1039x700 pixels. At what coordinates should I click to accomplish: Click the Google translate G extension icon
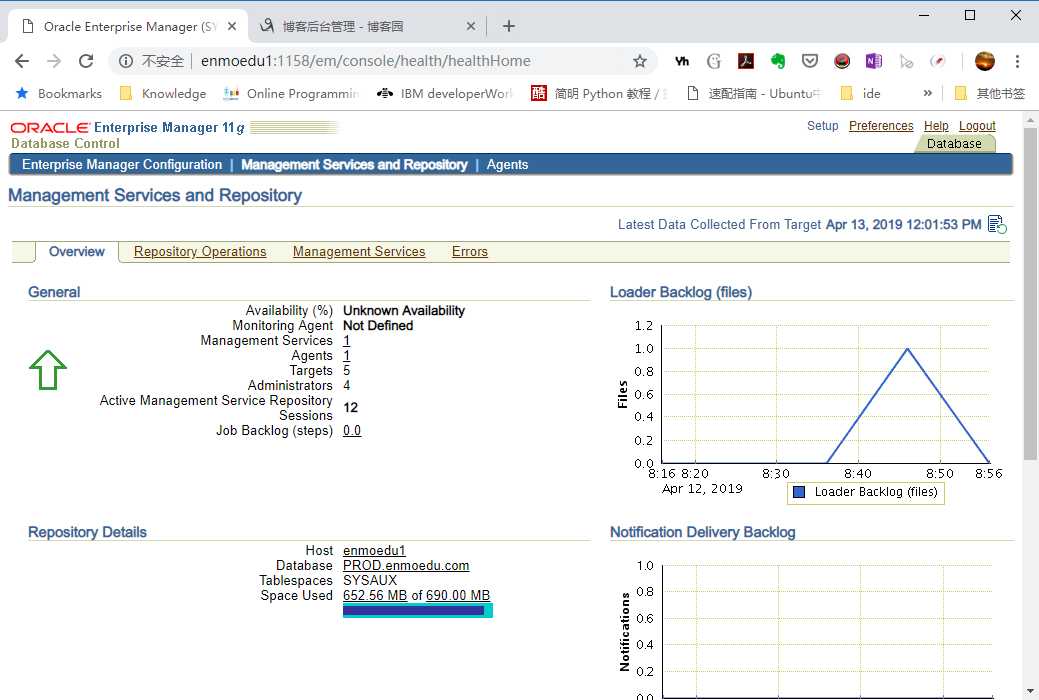pos(714,61)
